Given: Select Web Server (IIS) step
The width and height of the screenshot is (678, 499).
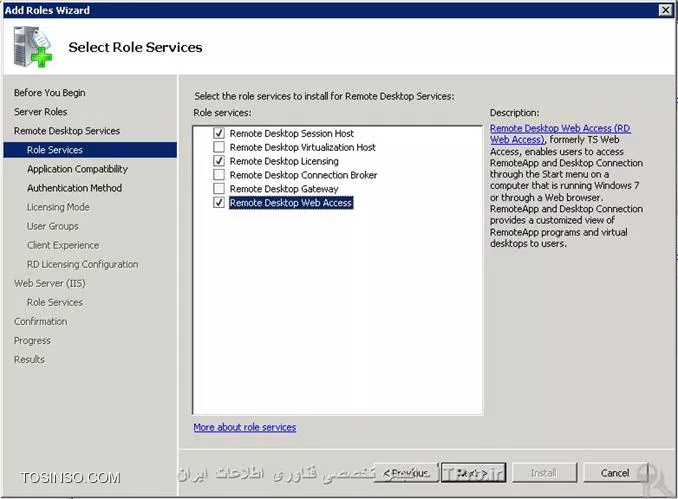Looking at the screenshot, I should [50, 283].
